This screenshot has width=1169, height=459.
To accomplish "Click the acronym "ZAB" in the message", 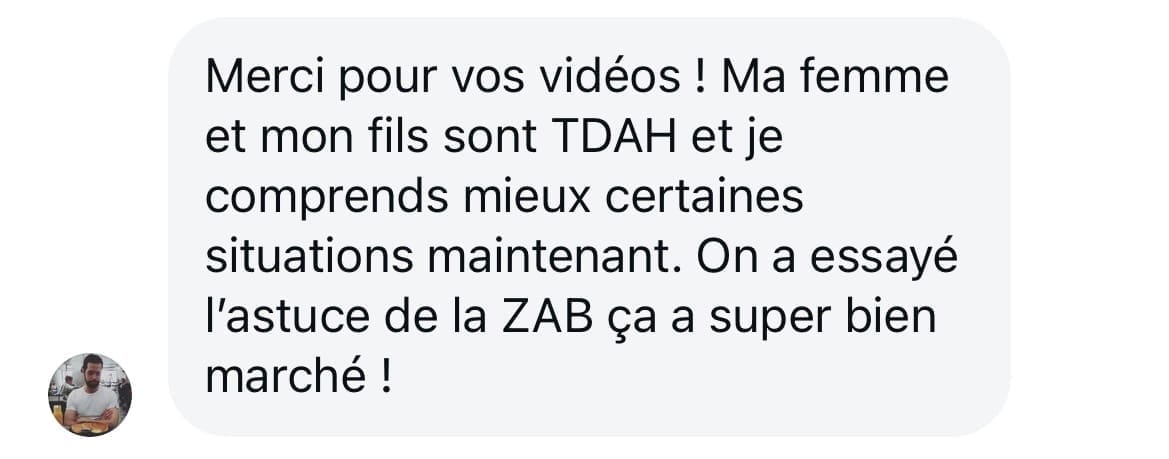I will click(547, 317).
